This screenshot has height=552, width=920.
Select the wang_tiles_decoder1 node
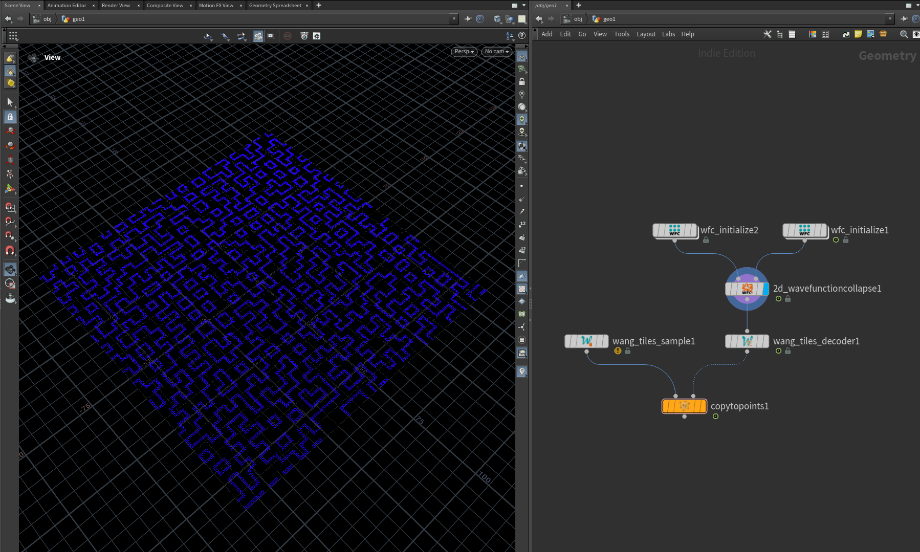[747, 341]
